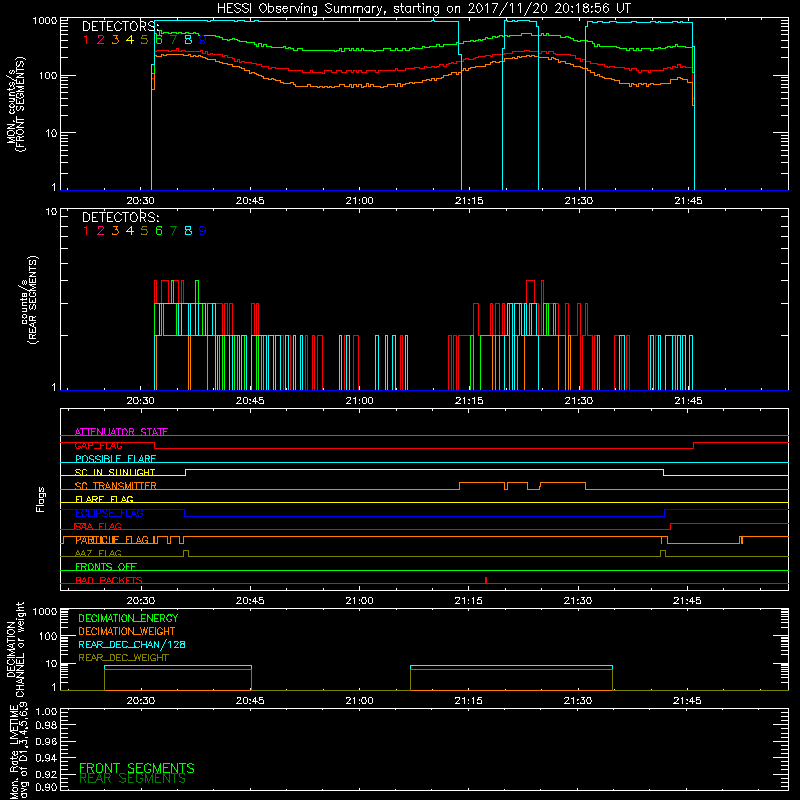Click the DETECTORS: heading in rear-segments panel
Image resolution: width=800 pixels, height=800 pixels.
coord(121,217)
